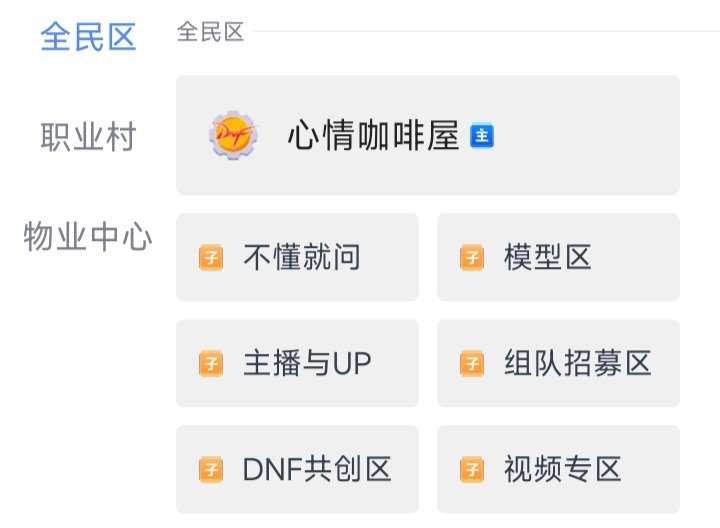Click the orange 子 badge of 不懂就问

[211, 258]
